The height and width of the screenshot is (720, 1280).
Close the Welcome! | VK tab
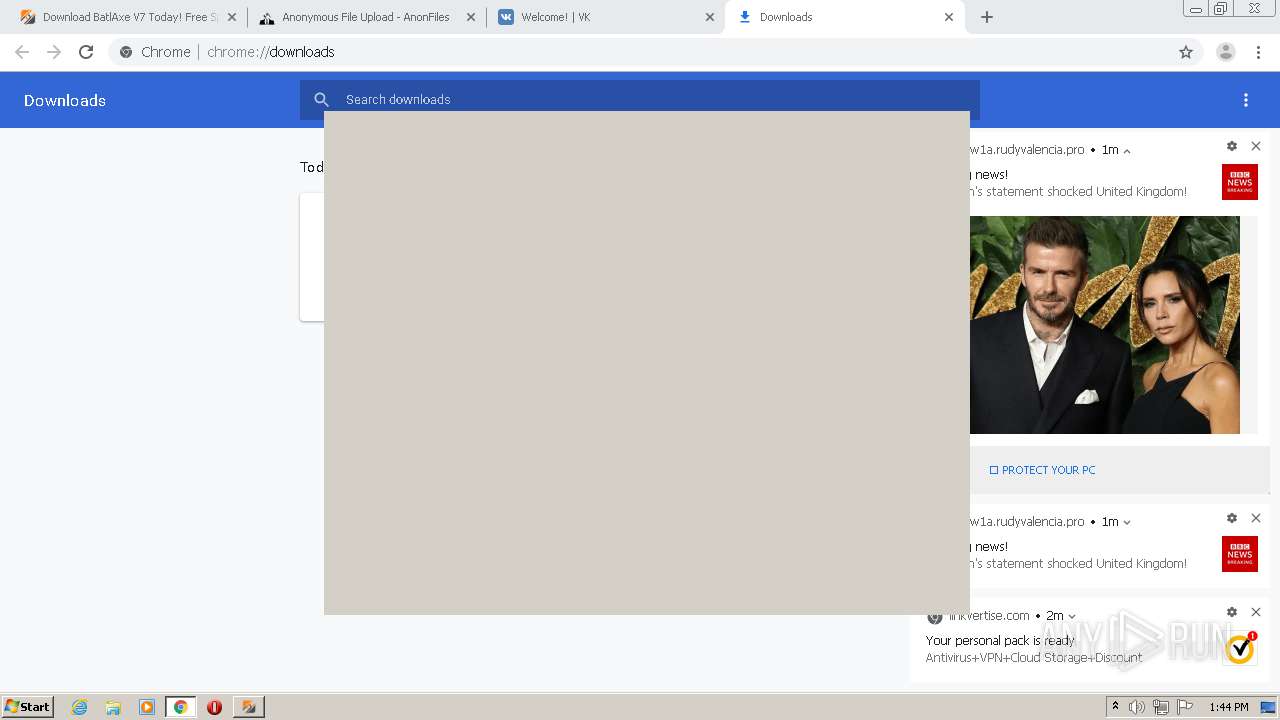click(710, 17)
